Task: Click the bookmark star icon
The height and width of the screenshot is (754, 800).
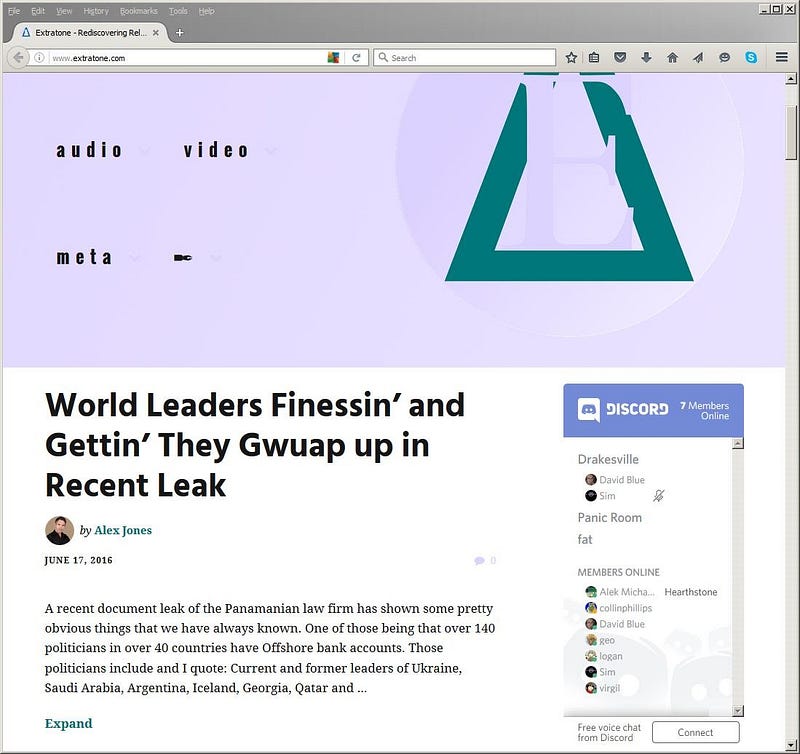Action: (571, 58)
